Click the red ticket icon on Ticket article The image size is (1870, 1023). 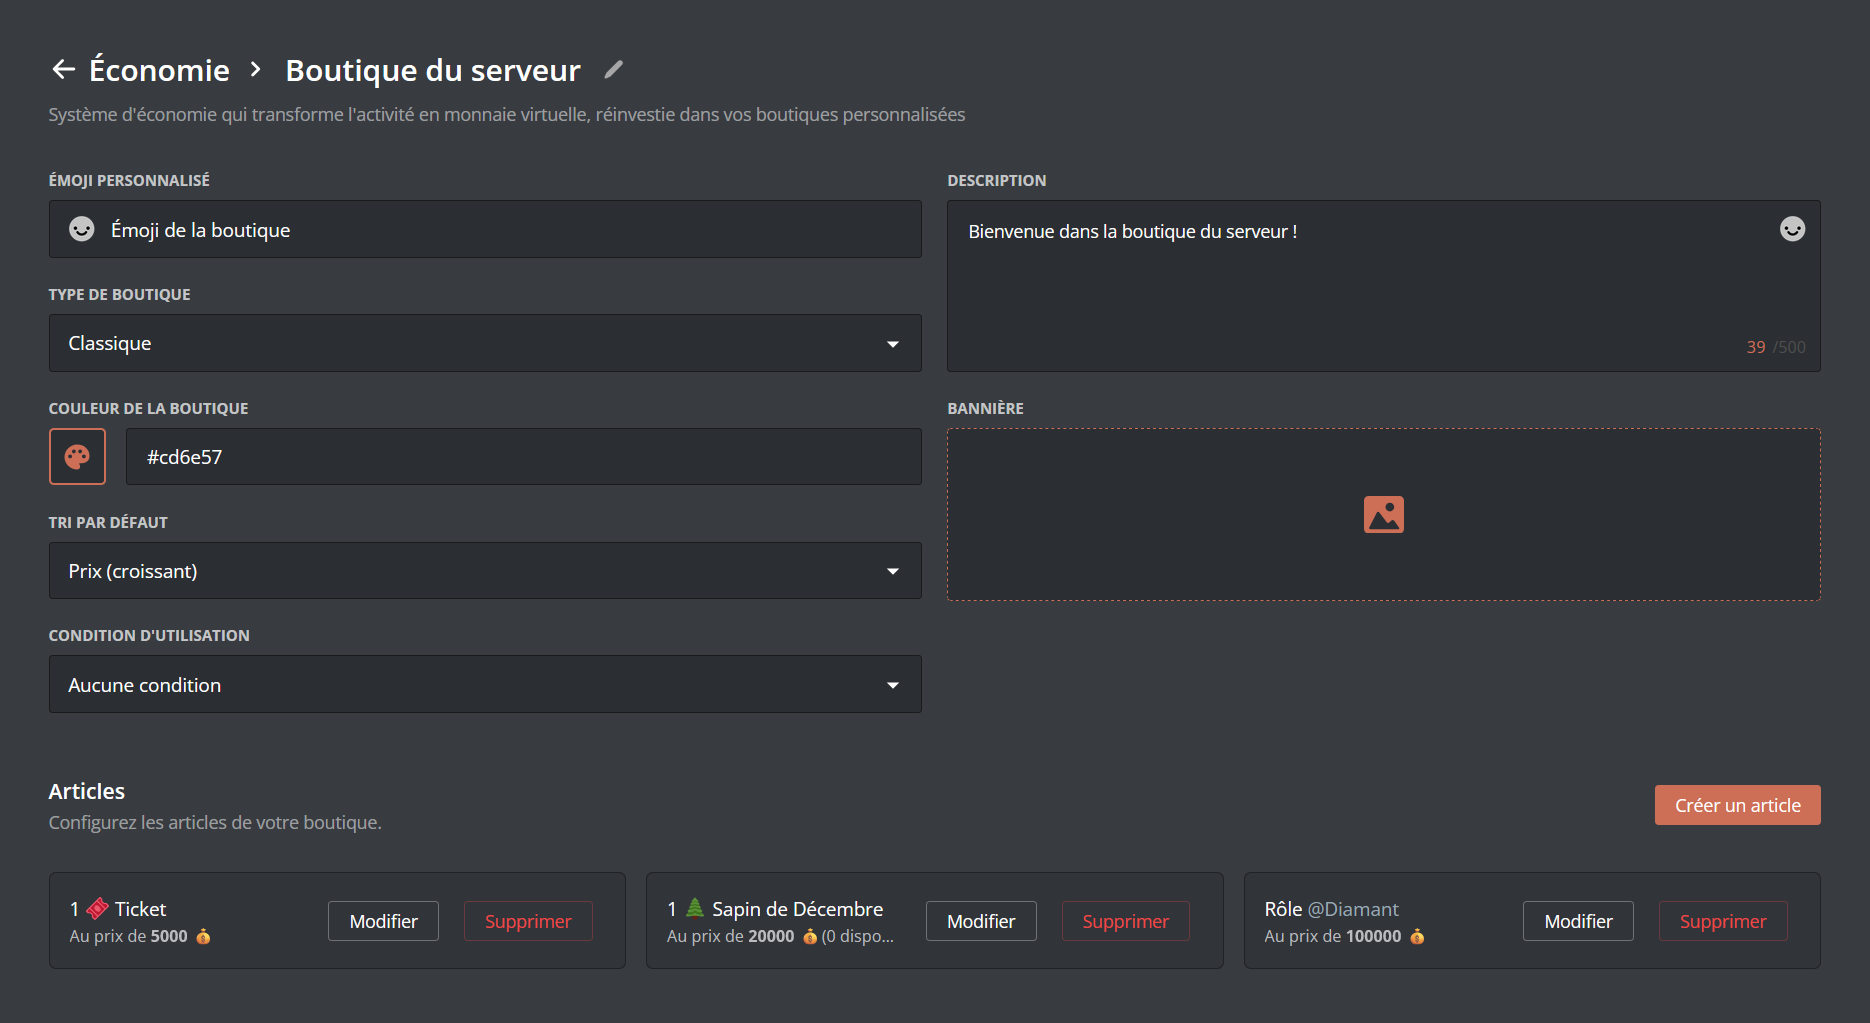[98, 909]
